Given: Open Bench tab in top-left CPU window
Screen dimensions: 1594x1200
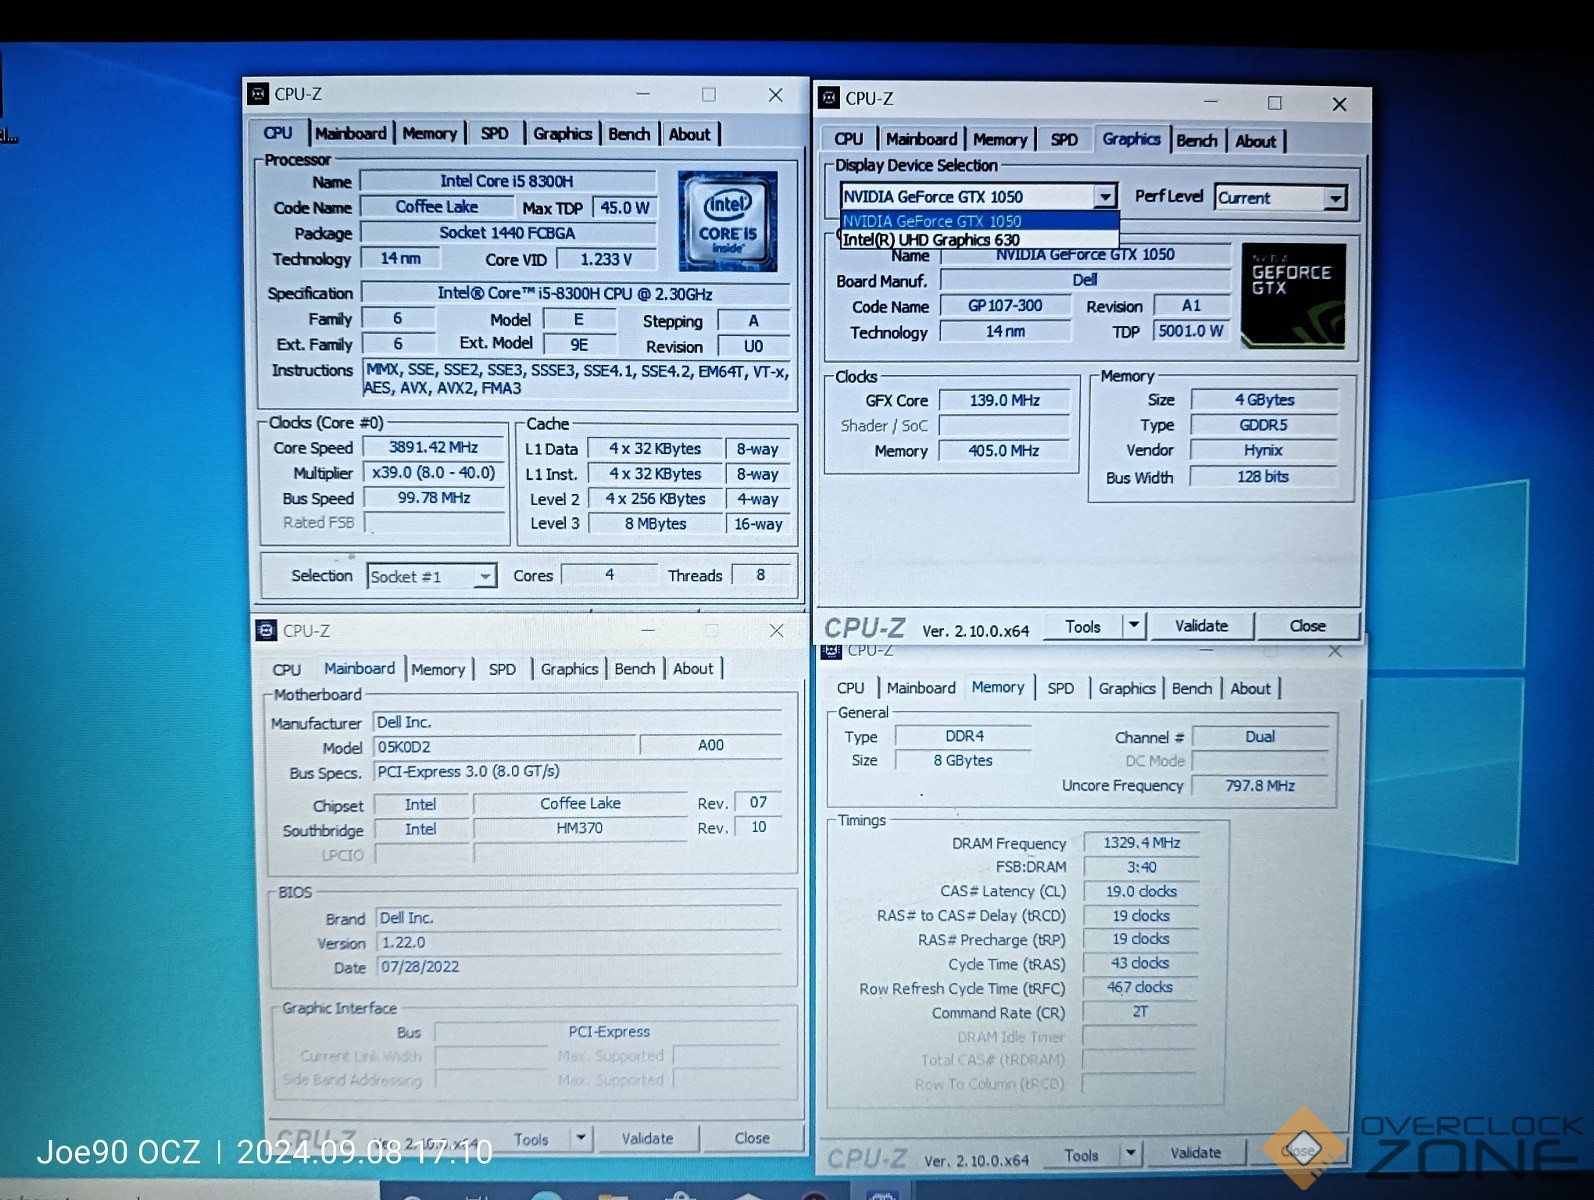Looking at the screenshot, I should [x=629, y=135].
